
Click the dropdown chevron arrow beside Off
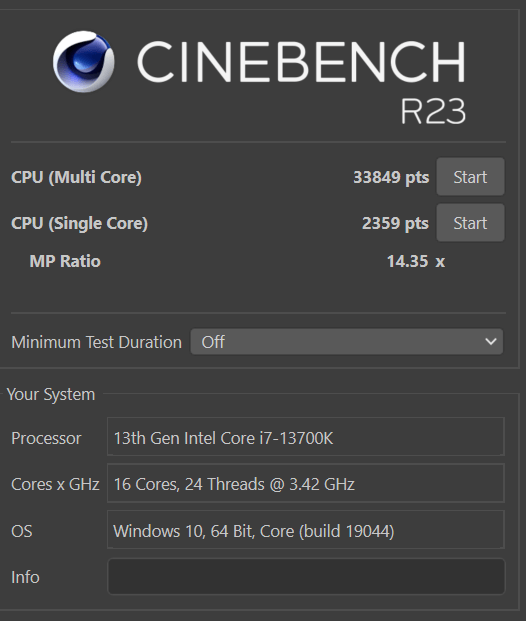pyautogui.click(x=491, y=341)
